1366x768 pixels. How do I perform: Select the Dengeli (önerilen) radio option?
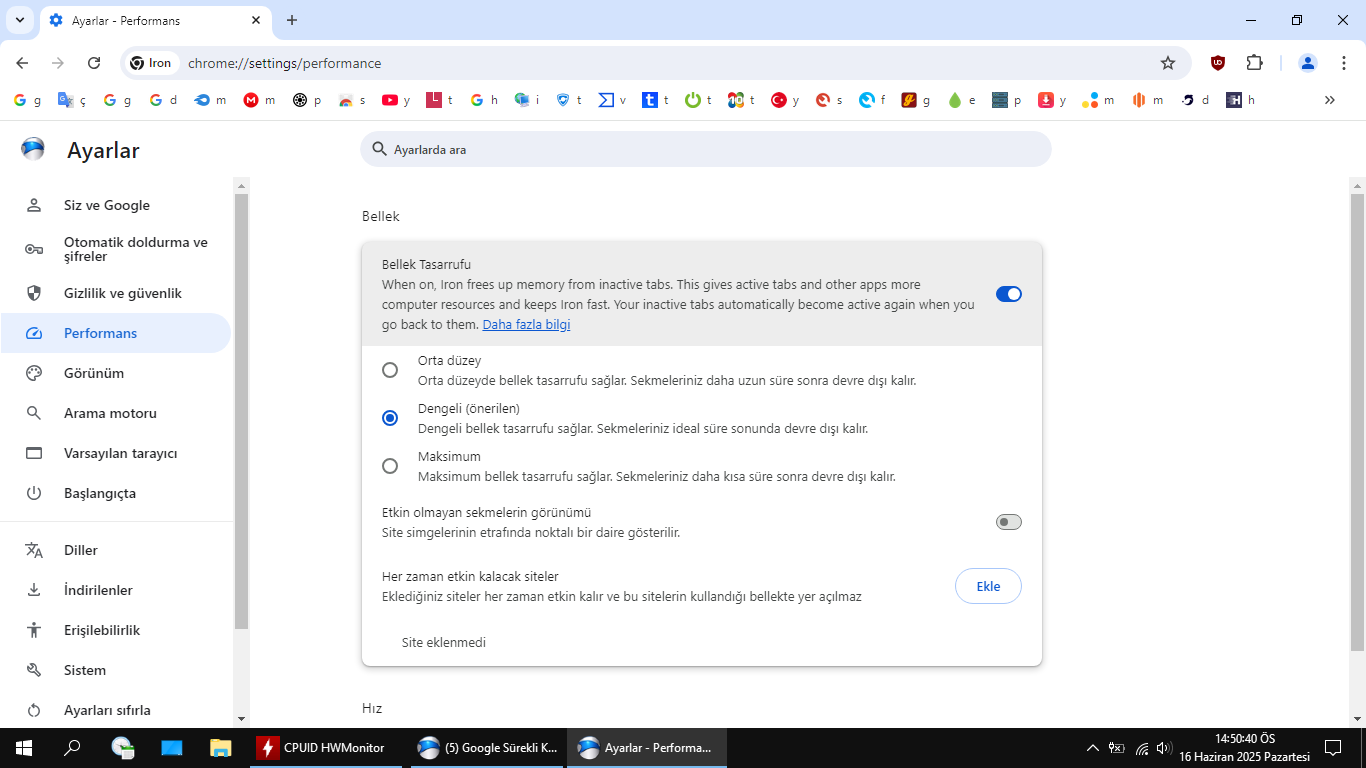click(390, 418)
